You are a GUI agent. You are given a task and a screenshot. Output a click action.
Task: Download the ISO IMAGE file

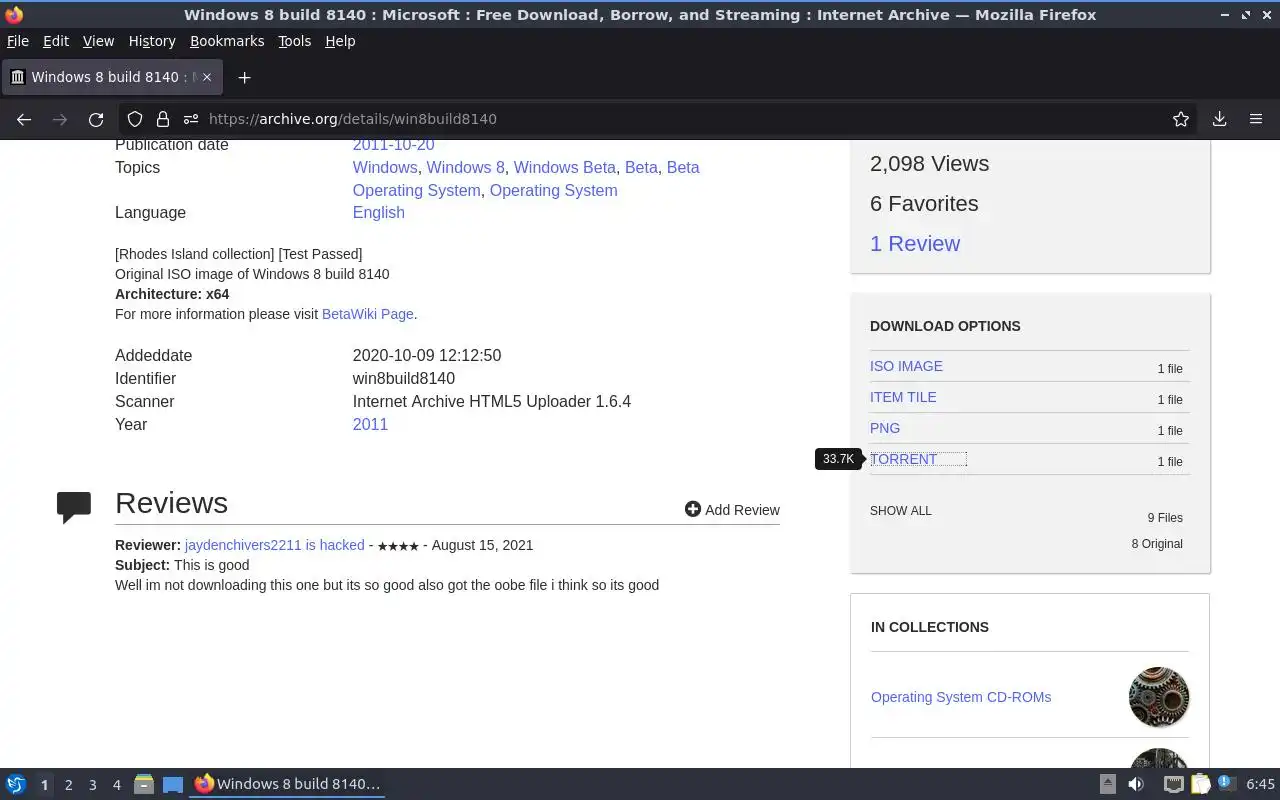(x=906, y=366)
